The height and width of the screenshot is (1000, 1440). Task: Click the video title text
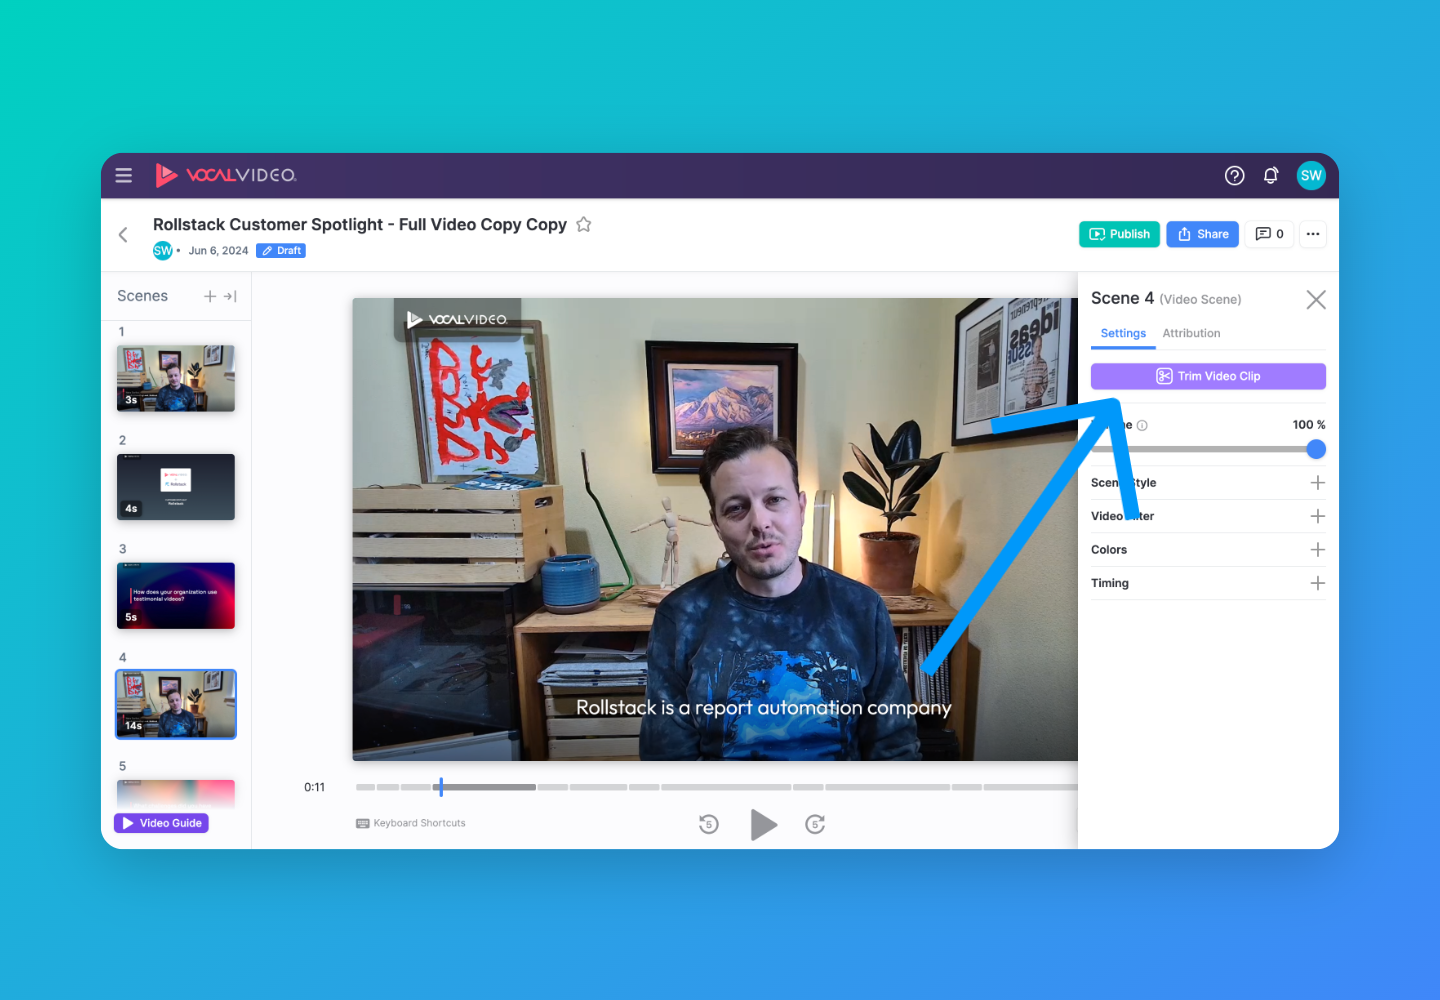[x=360, y=225]
